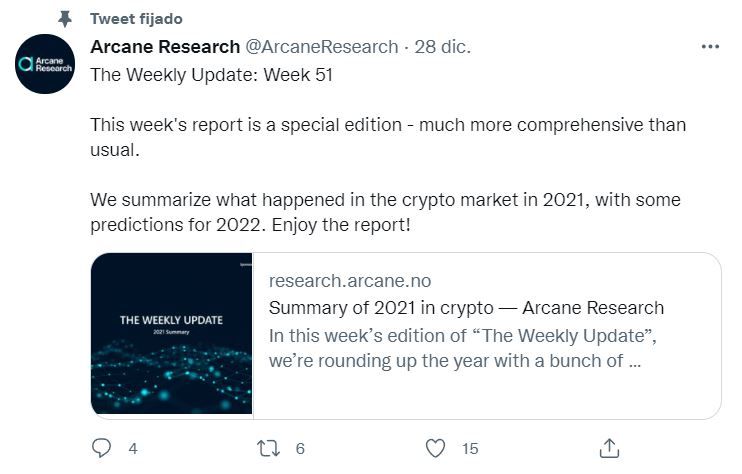The width and height of the screenshot is (742, 474).
Task: Click the research.arcane.no domain link
Action: click(x=350, y=281)
